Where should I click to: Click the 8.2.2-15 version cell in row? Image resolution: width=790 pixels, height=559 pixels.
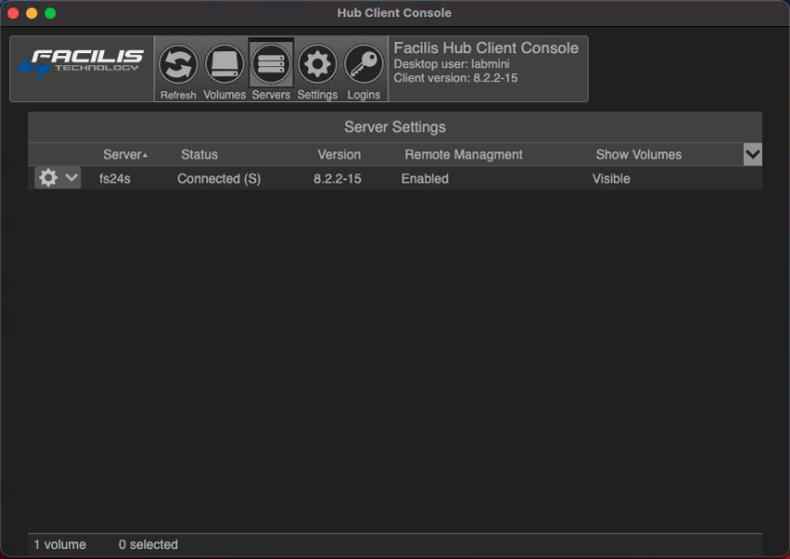(337, 179)
